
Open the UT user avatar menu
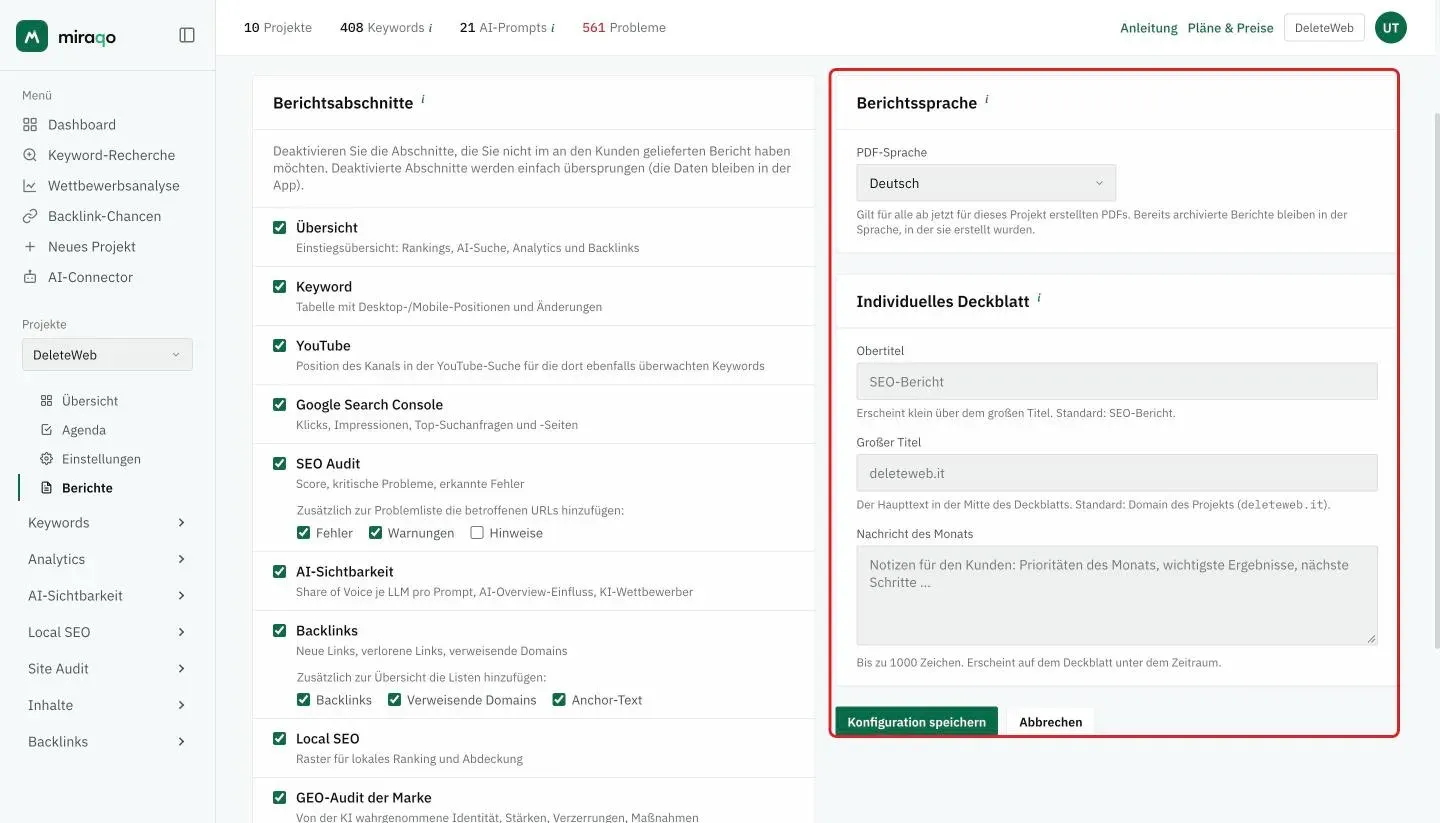click(1391, 28)
